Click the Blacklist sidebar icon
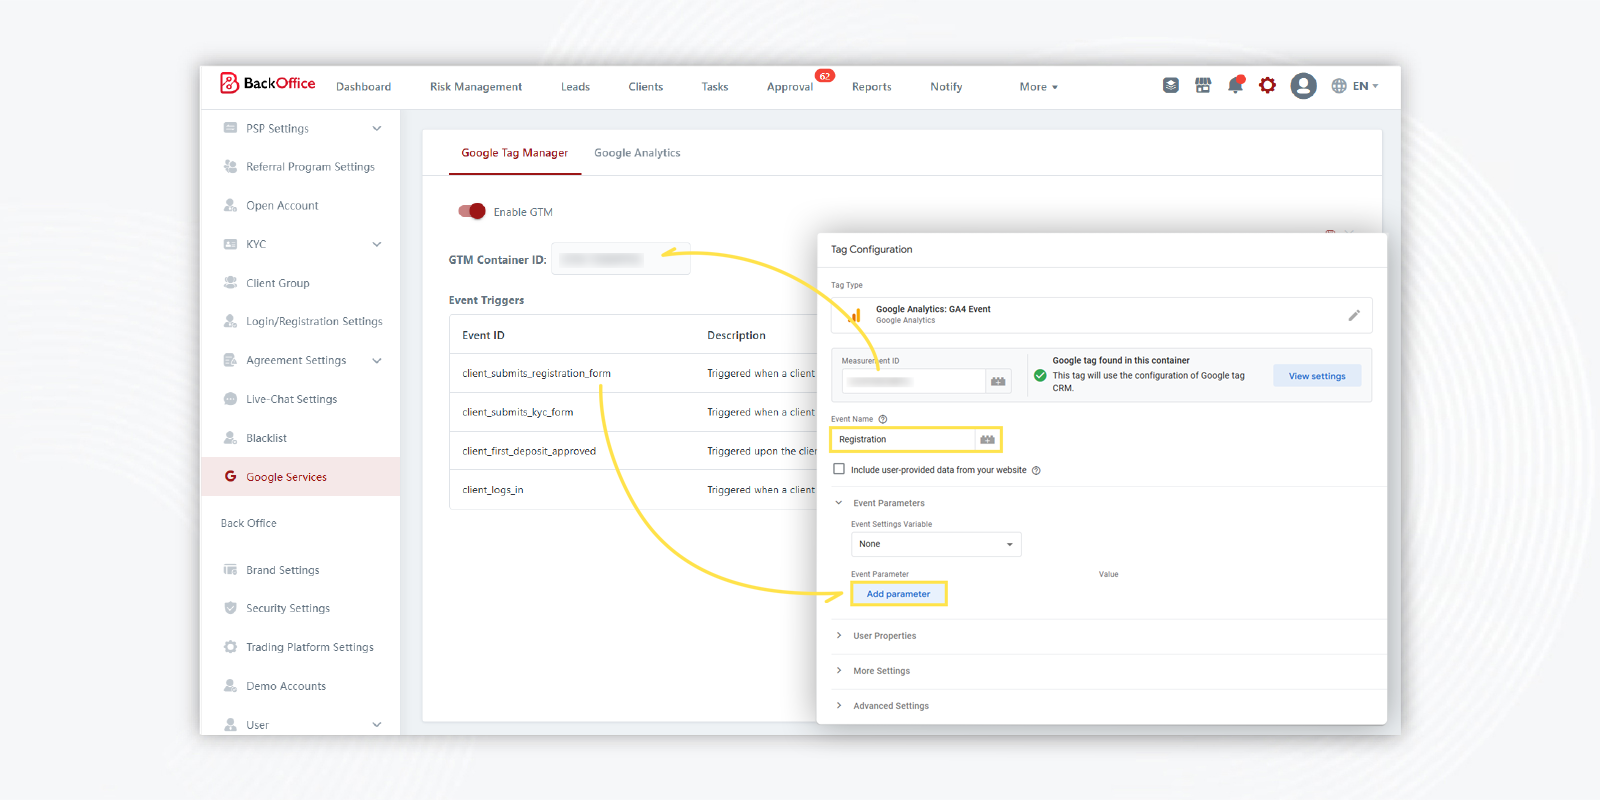This screenshot has height=800, width=1600. click(x=230, y=438)
